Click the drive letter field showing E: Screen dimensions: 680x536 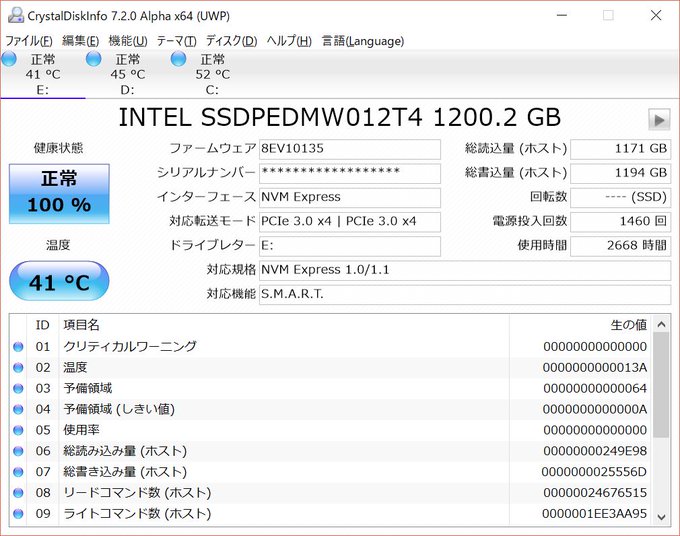coord(350,246)
